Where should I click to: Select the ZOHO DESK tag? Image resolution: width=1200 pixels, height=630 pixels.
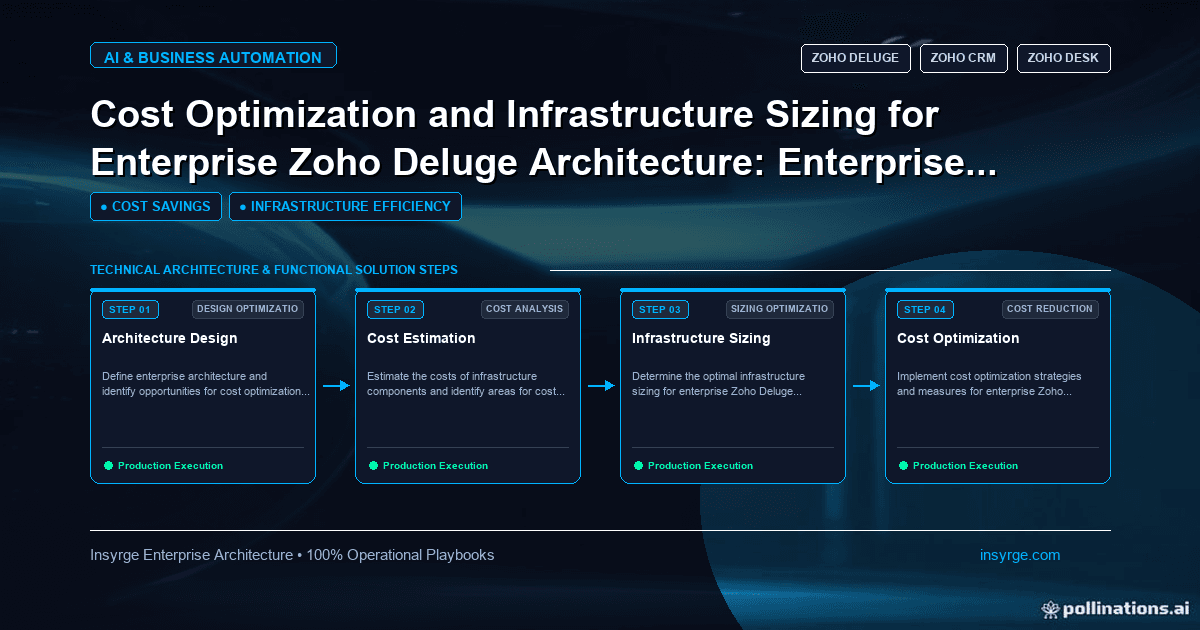[x=1063, y=58]
